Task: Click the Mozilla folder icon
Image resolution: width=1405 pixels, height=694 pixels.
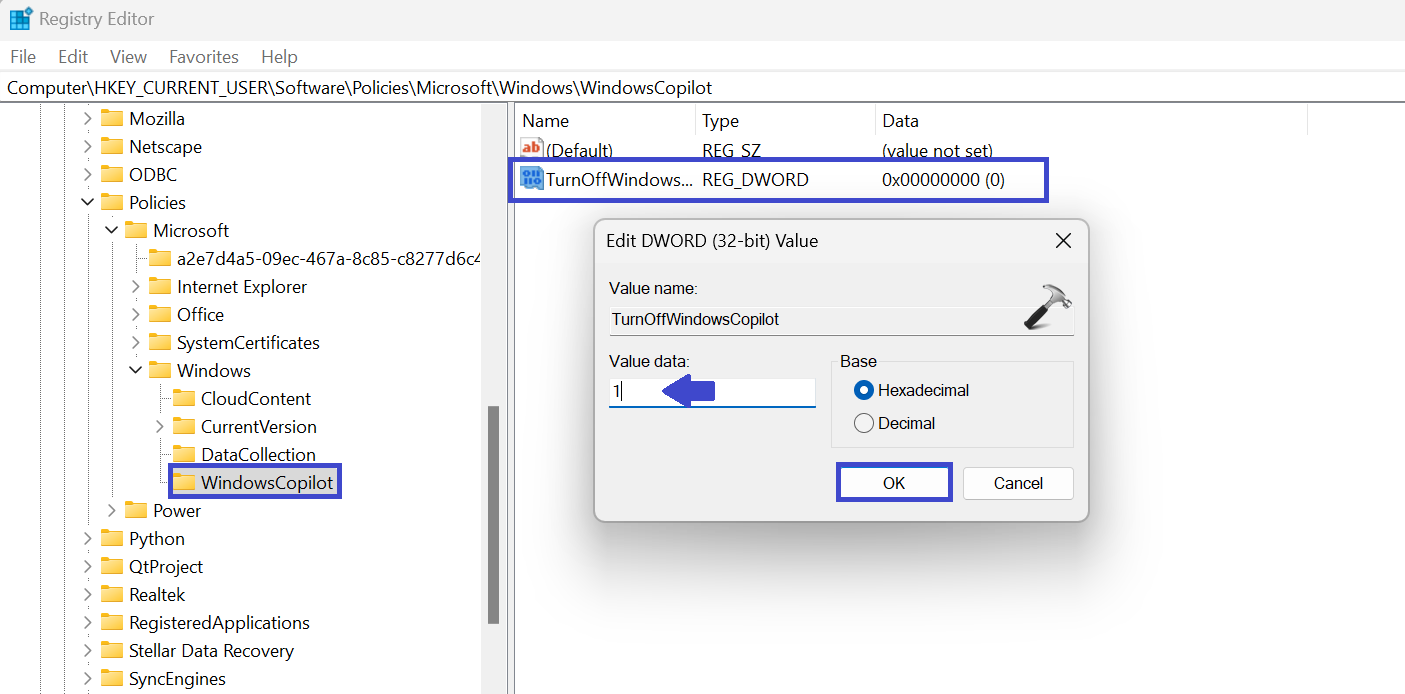Action: [x=112, y=119]
